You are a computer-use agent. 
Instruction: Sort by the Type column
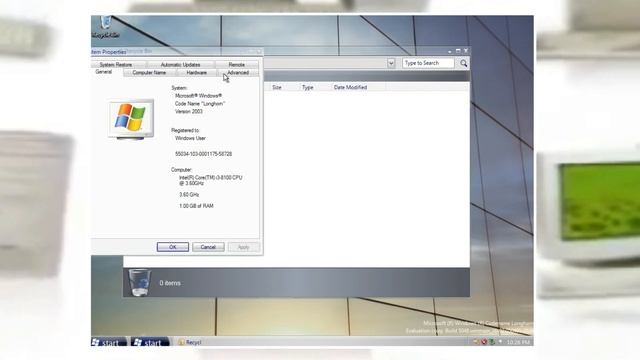coord(308,87)
